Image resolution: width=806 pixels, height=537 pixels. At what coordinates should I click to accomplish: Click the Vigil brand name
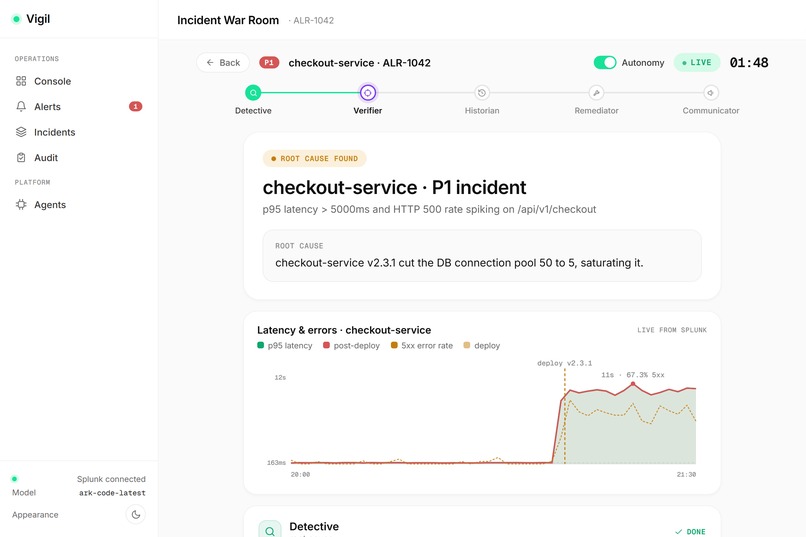tap(38, 19)
